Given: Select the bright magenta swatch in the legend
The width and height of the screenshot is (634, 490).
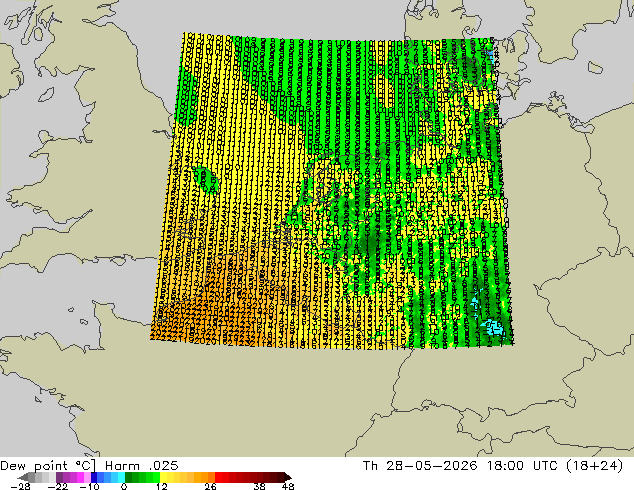Looking at the screenshot, I should [x=80, y=477].
